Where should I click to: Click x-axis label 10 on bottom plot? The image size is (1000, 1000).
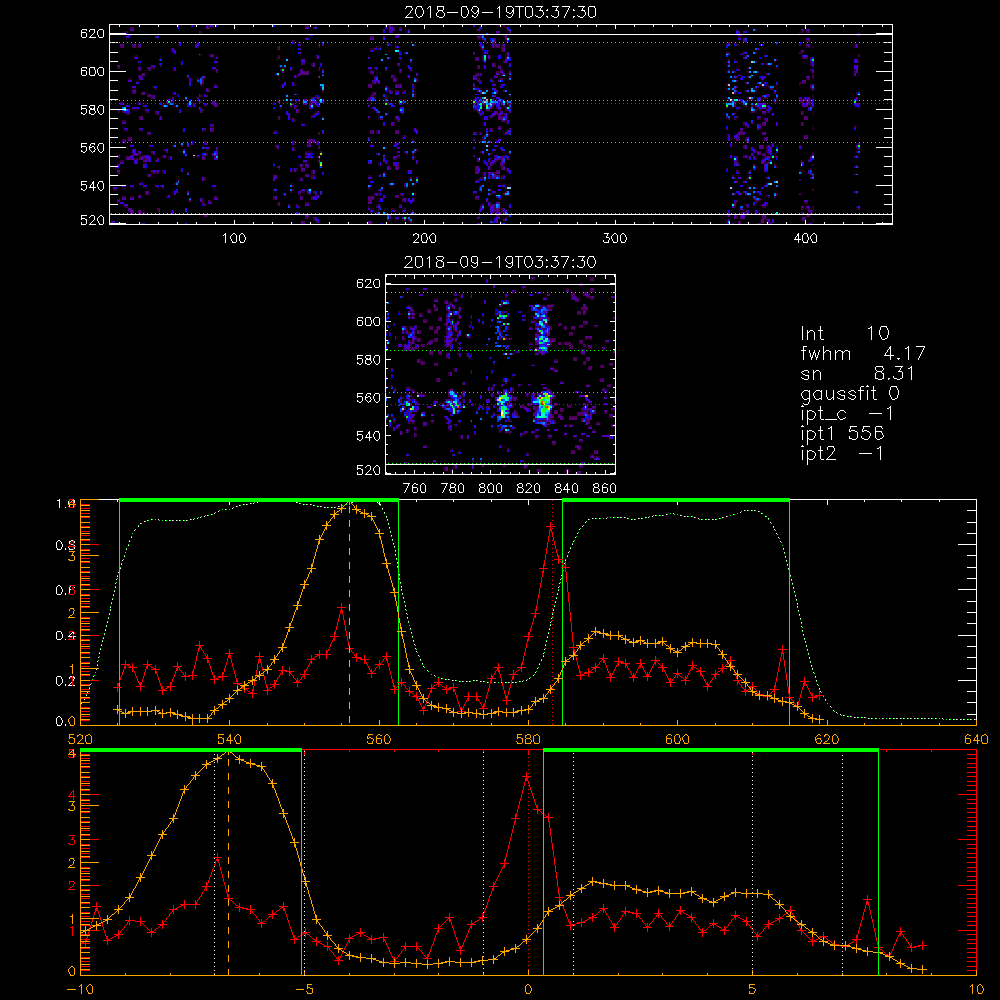pyautogui.click(x=976, y=989)
